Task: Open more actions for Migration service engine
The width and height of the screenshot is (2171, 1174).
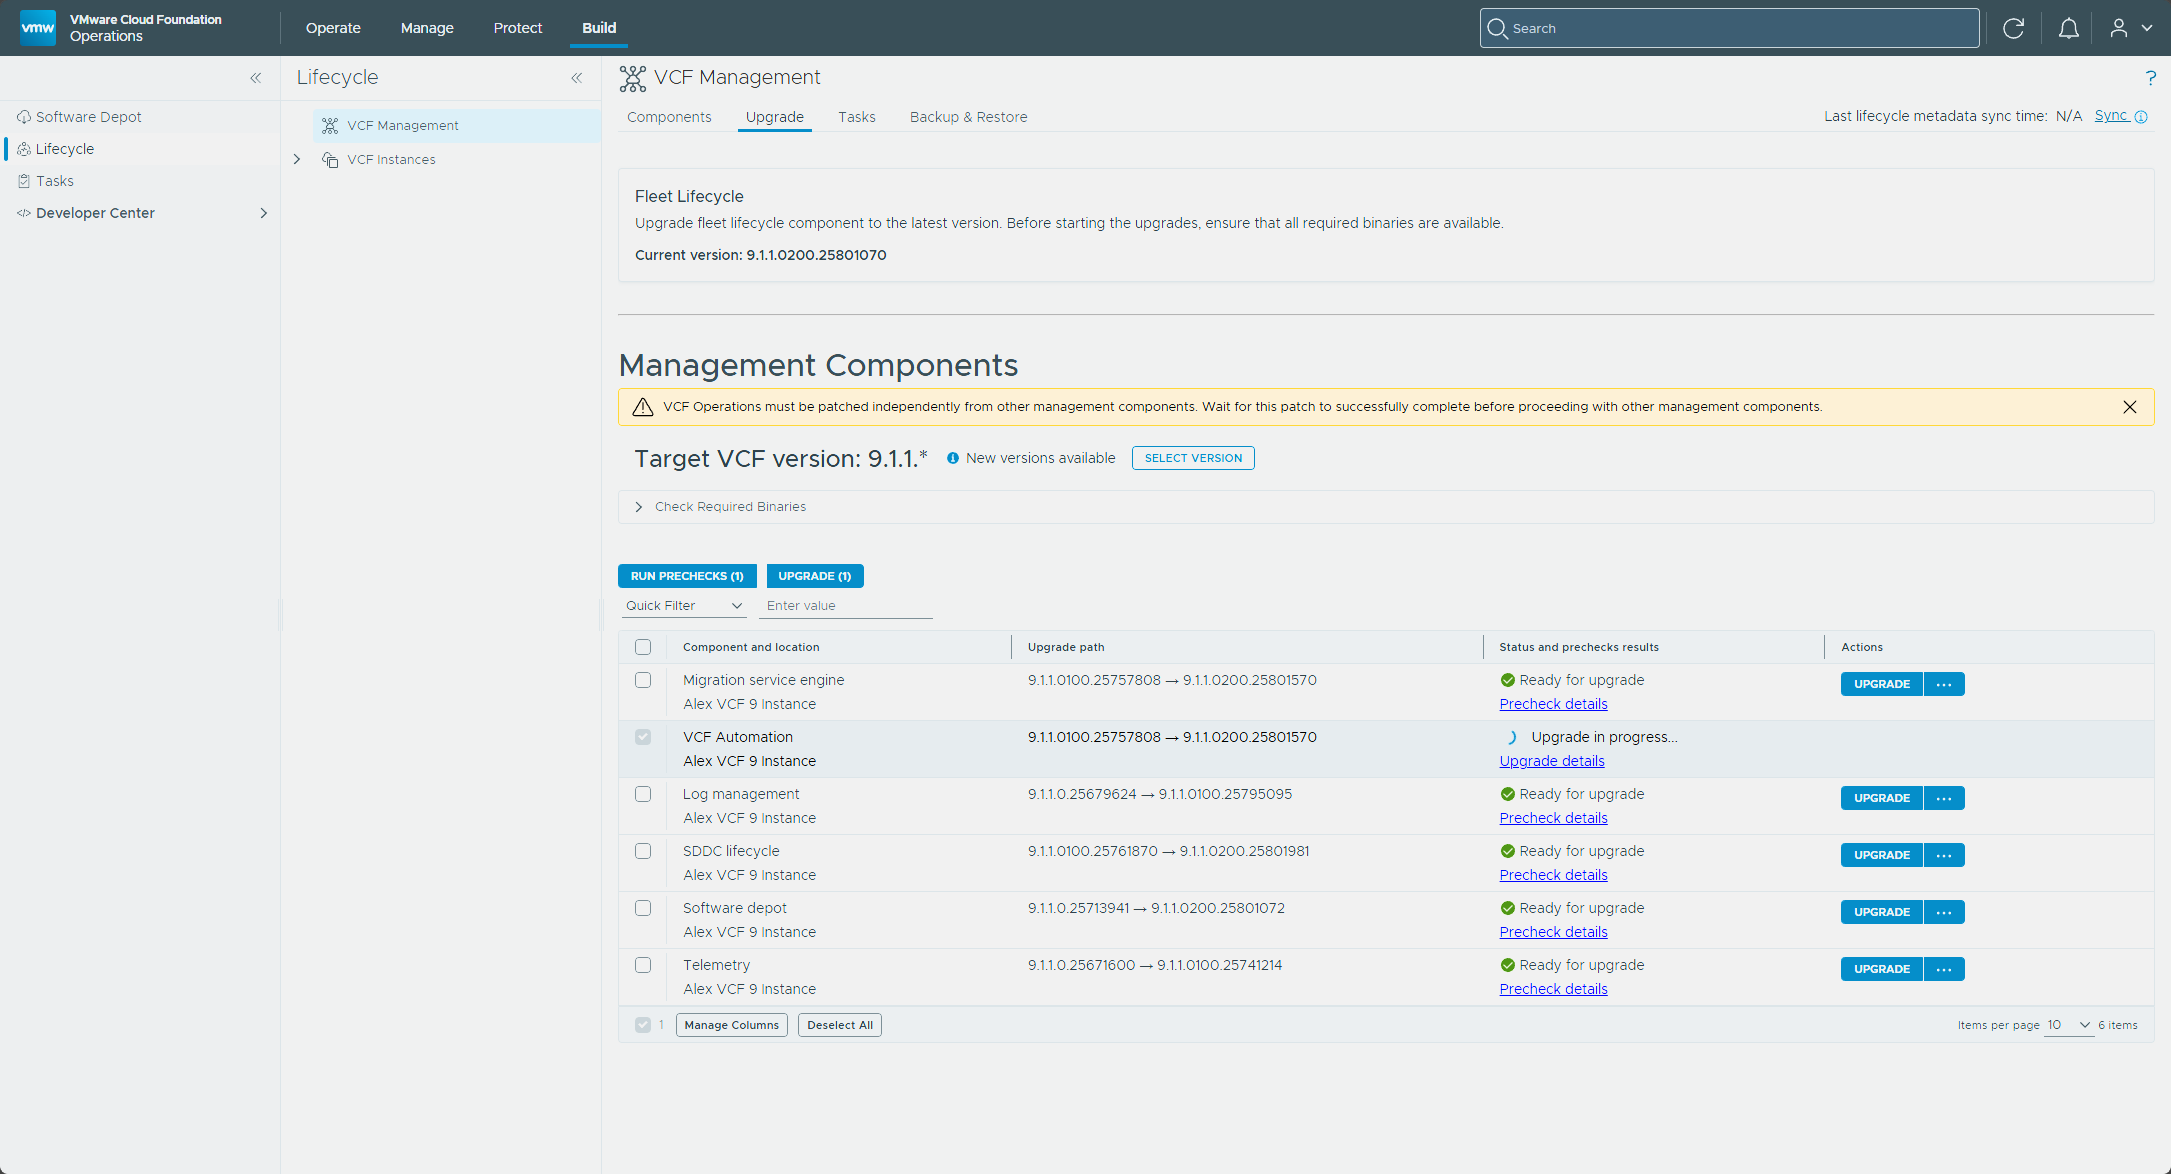Action: point(1944,684)
